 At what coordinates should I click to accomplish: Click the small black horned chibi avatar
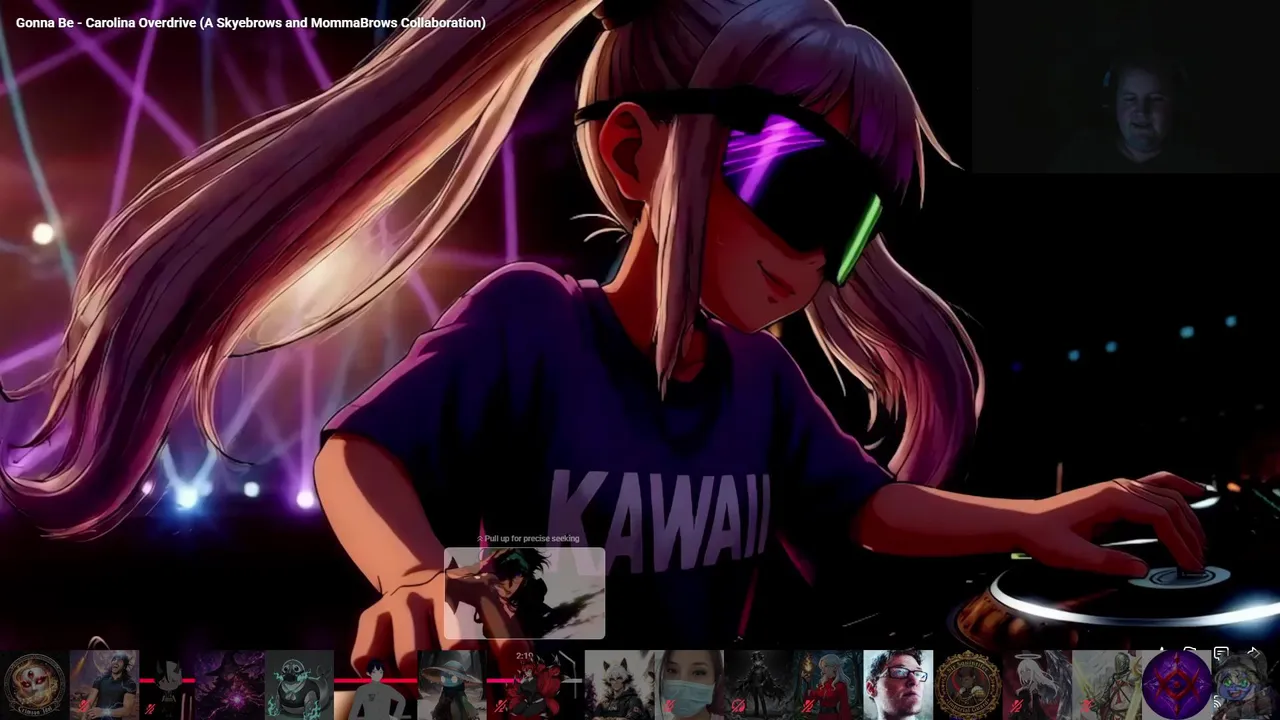(169, 686)
